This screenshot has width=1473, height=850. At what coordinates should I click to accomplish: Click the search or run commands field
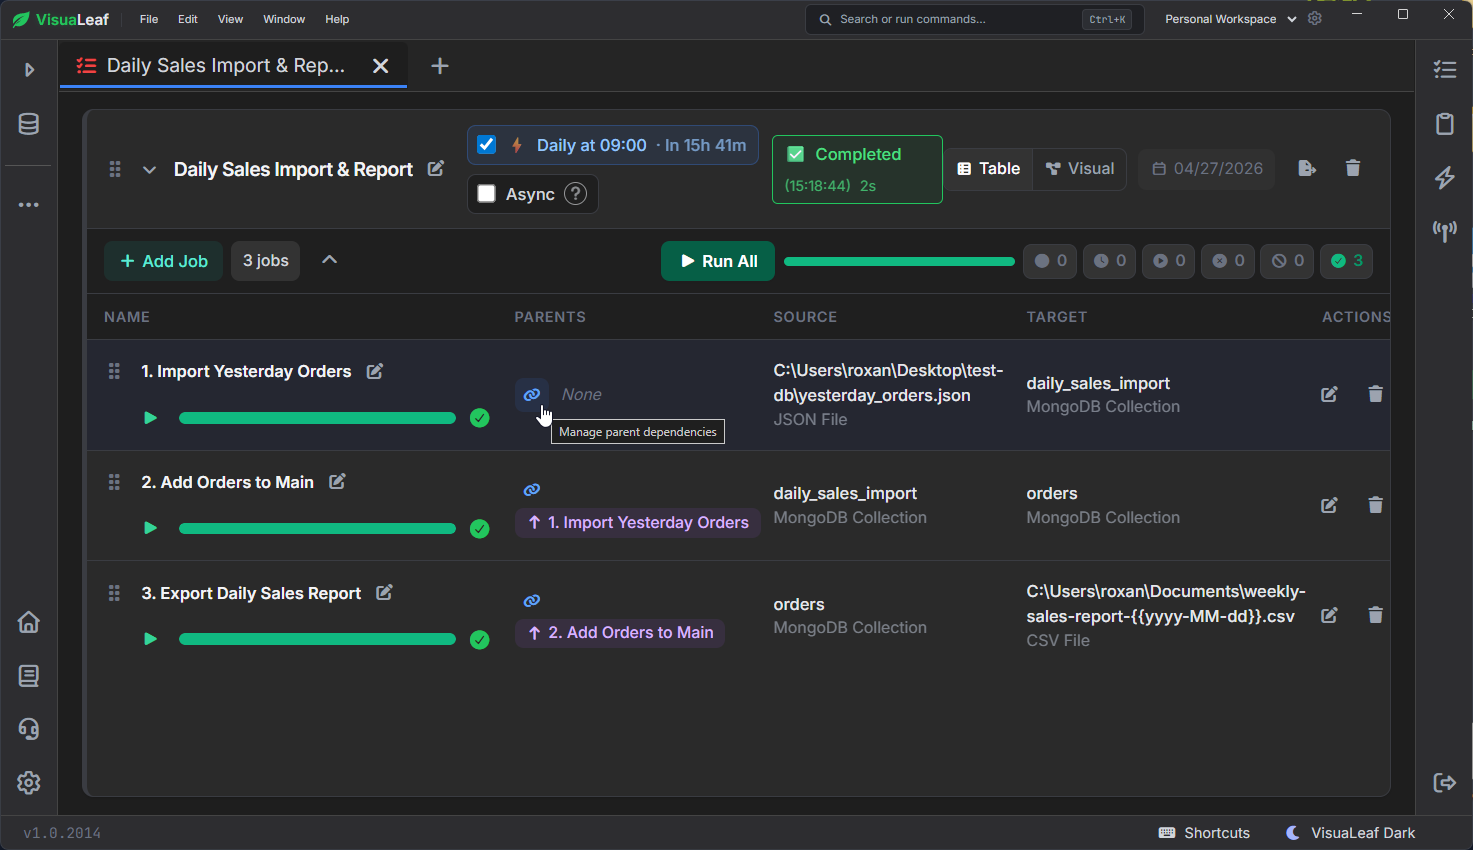975,19
